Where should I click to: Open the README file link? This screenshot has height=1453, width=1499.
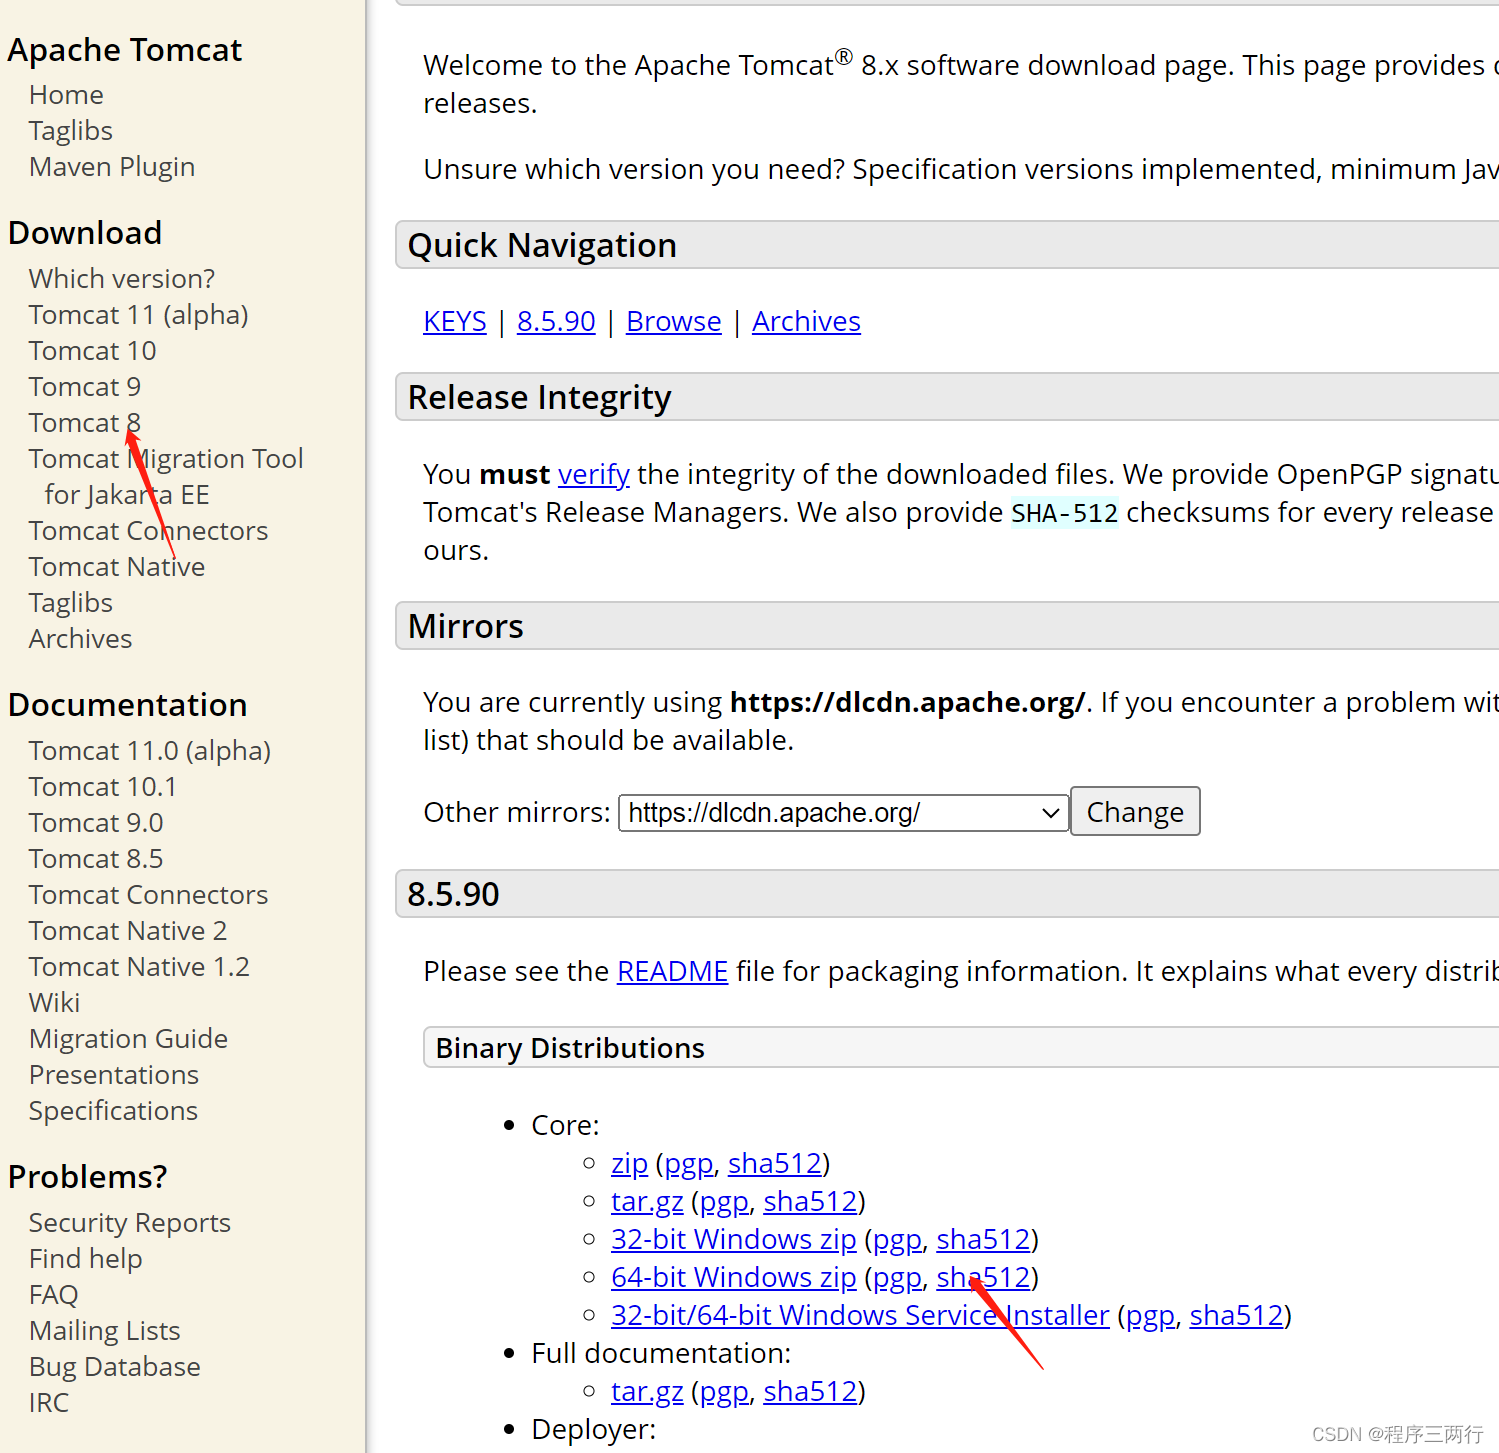pyautogui.click(x=672, y=972)
